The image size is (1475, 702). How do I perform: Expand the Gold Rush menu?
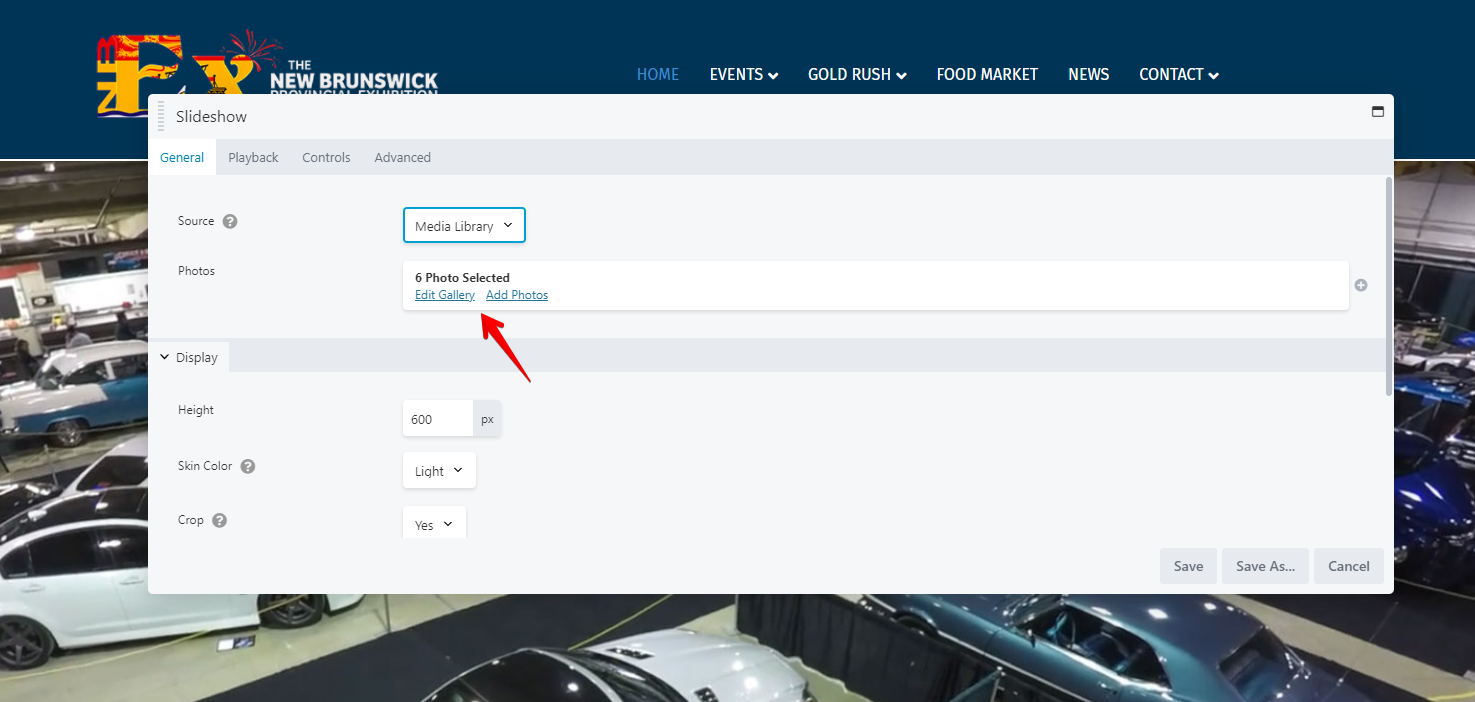click(857, 74)
